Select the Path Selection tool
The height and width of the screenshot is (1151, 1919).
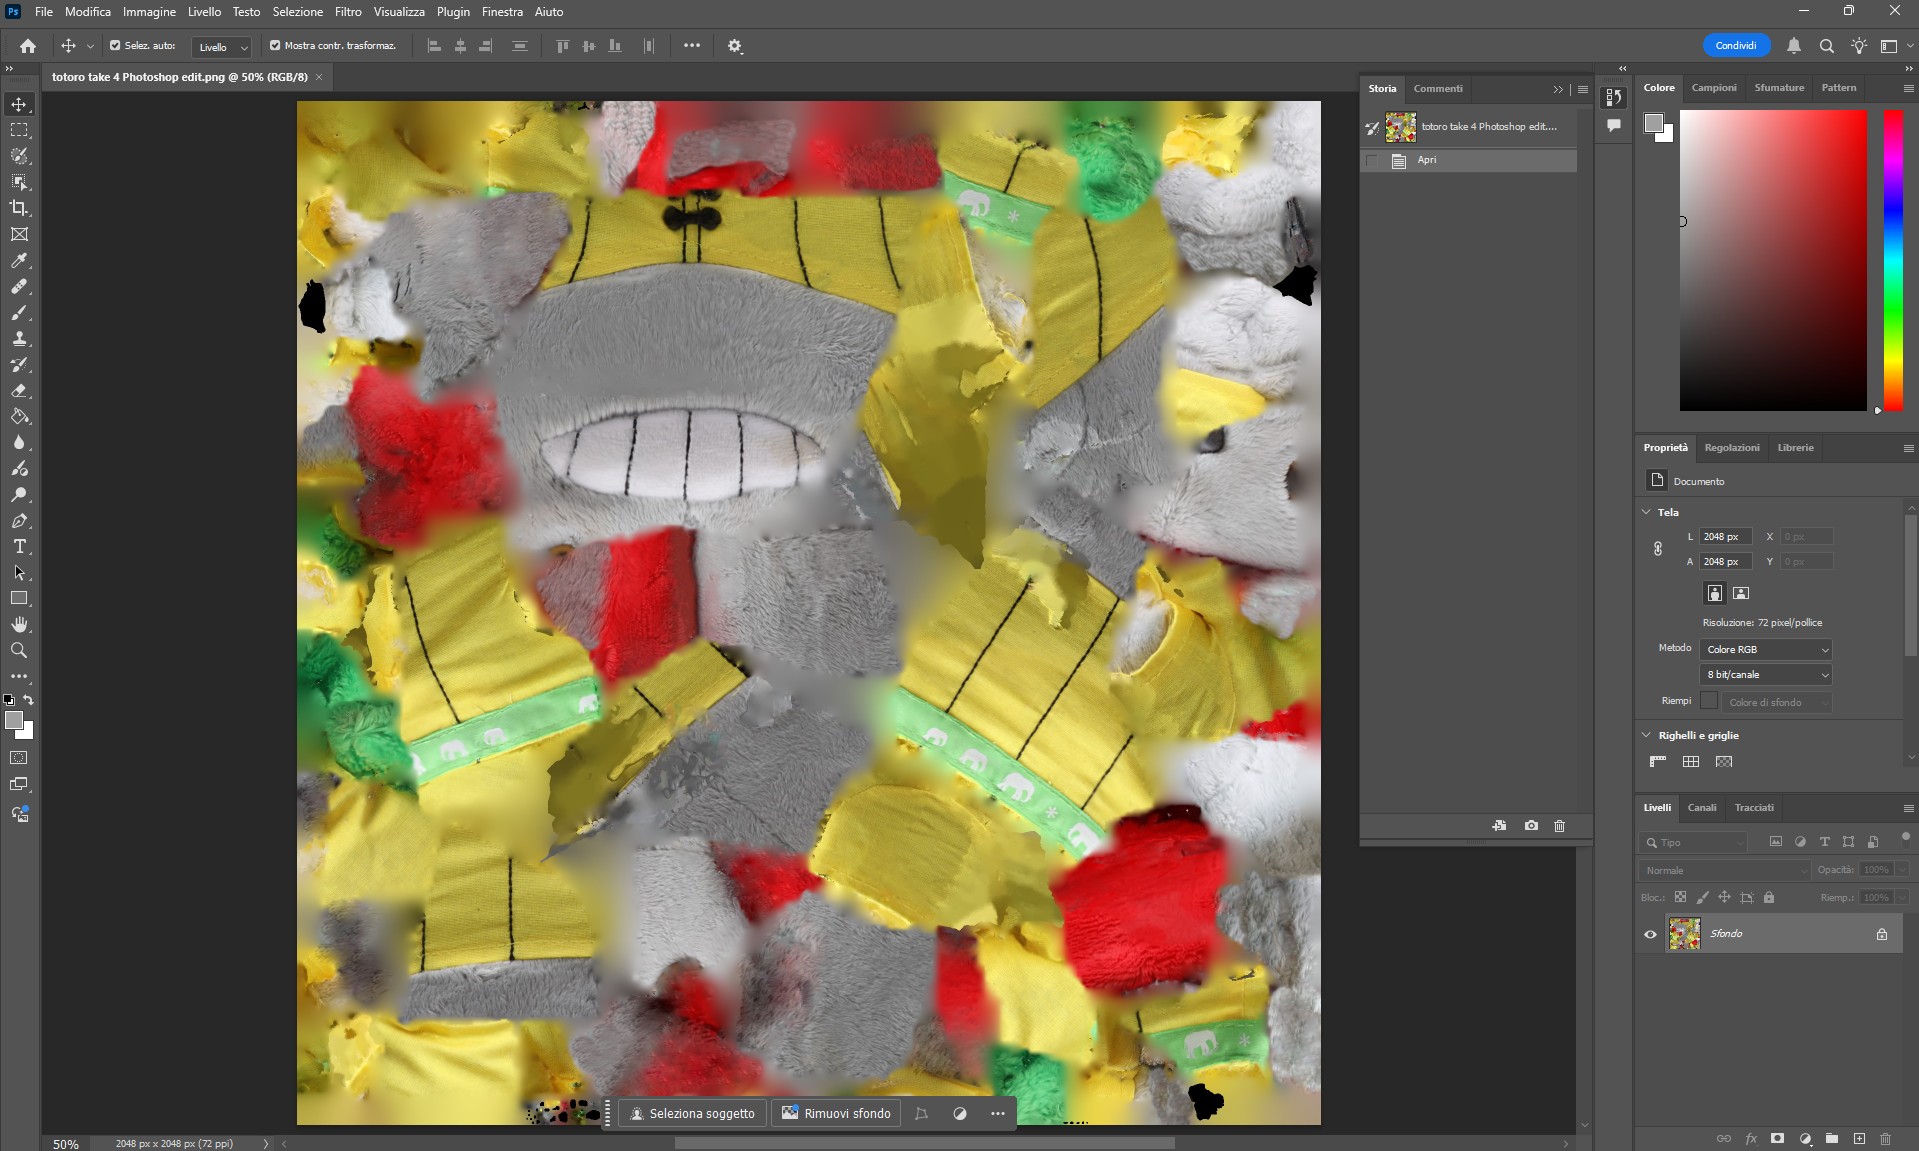(19, 572)
